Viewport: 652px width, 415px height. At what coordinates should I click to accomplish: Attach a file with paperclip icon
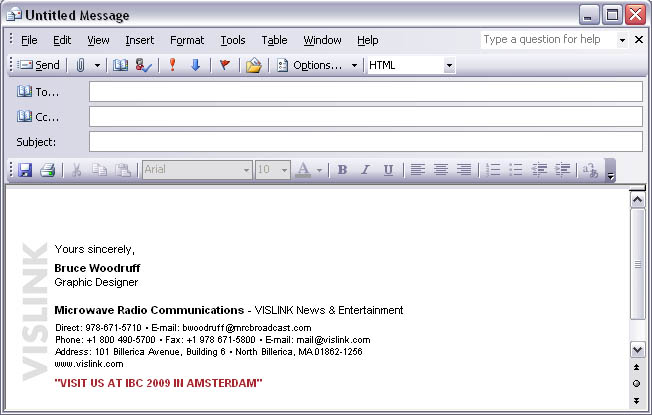[80, 65]
